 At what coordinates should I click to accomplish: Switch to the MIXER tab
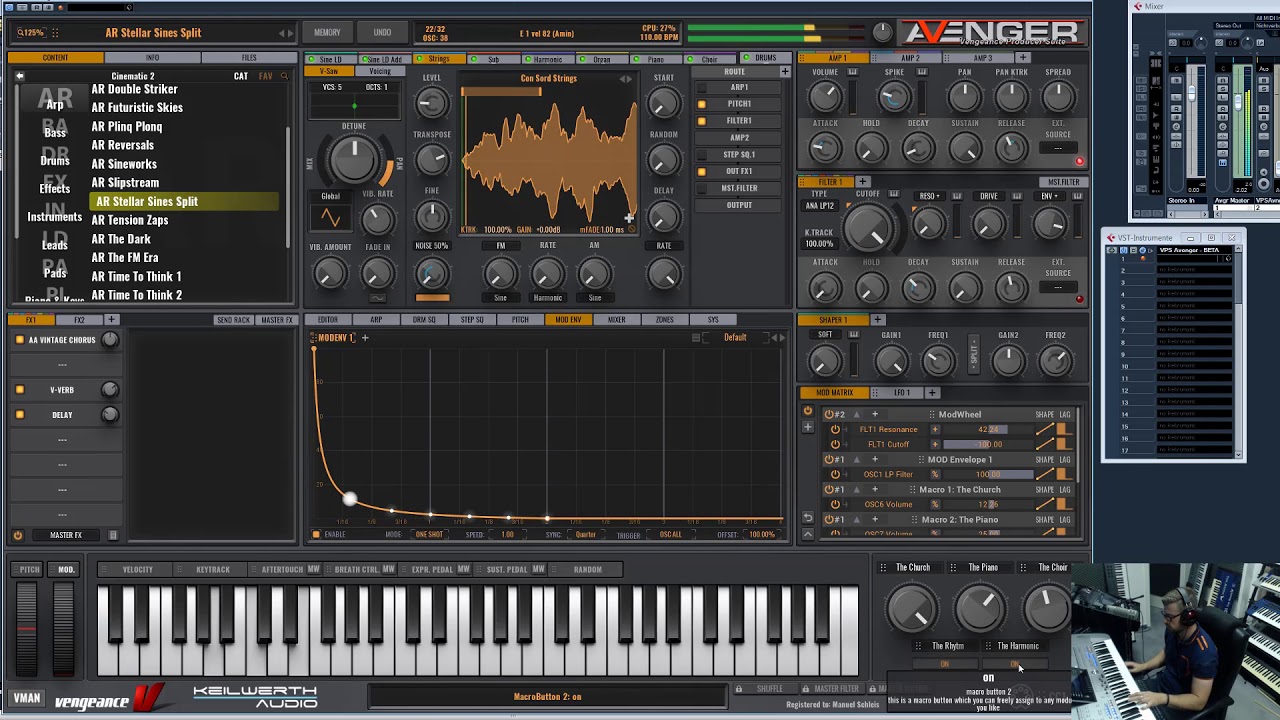(x=617, y=320)
